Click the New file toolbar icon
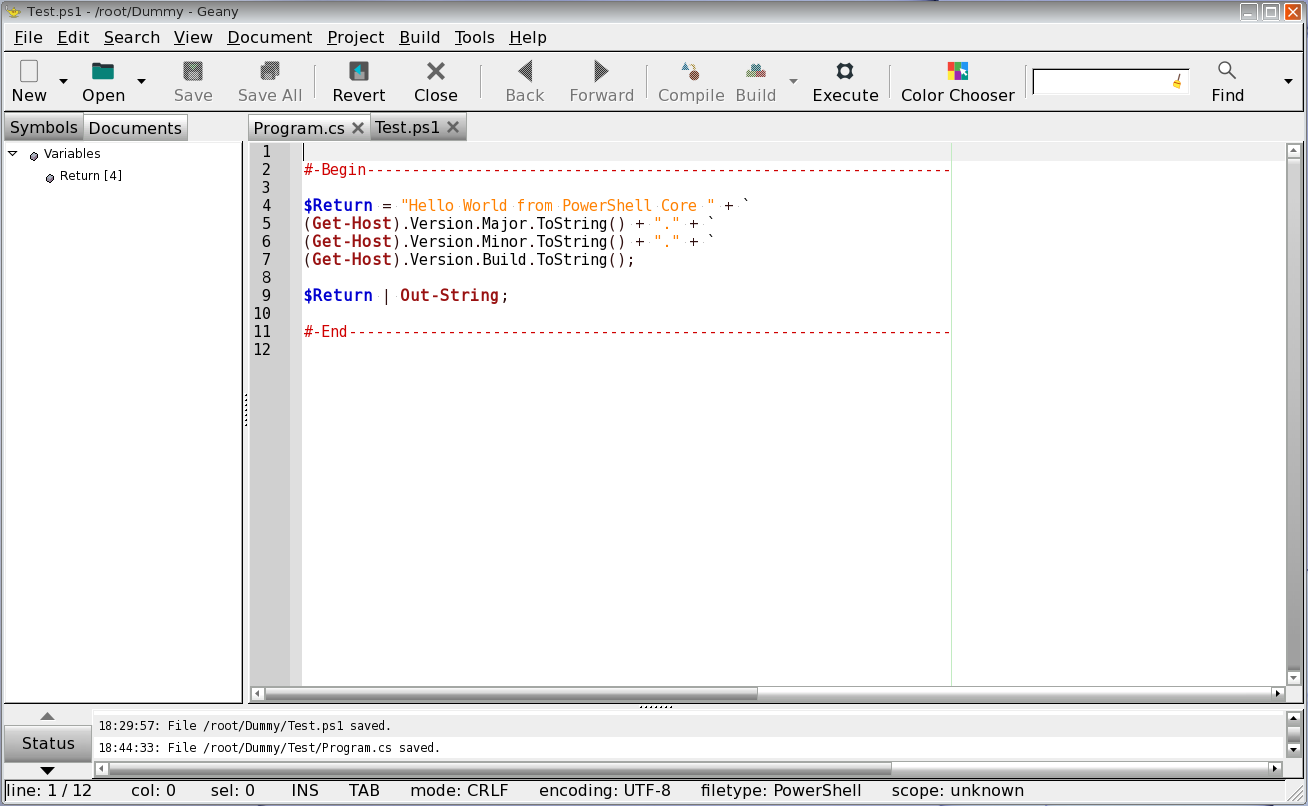This screenshot has height=806, width=1308. (29, 72)
